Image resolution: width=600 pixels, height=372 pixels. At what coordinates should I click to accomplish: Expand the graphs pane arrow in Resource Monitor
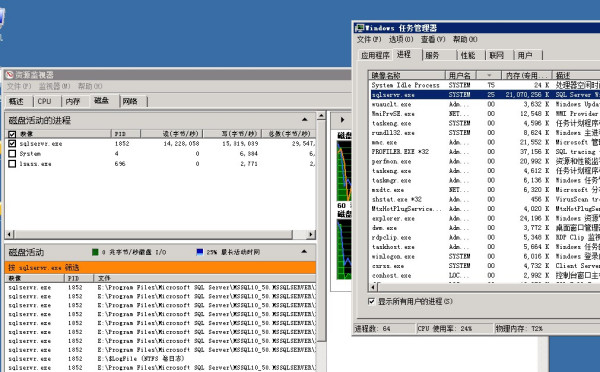coord(342,120)
